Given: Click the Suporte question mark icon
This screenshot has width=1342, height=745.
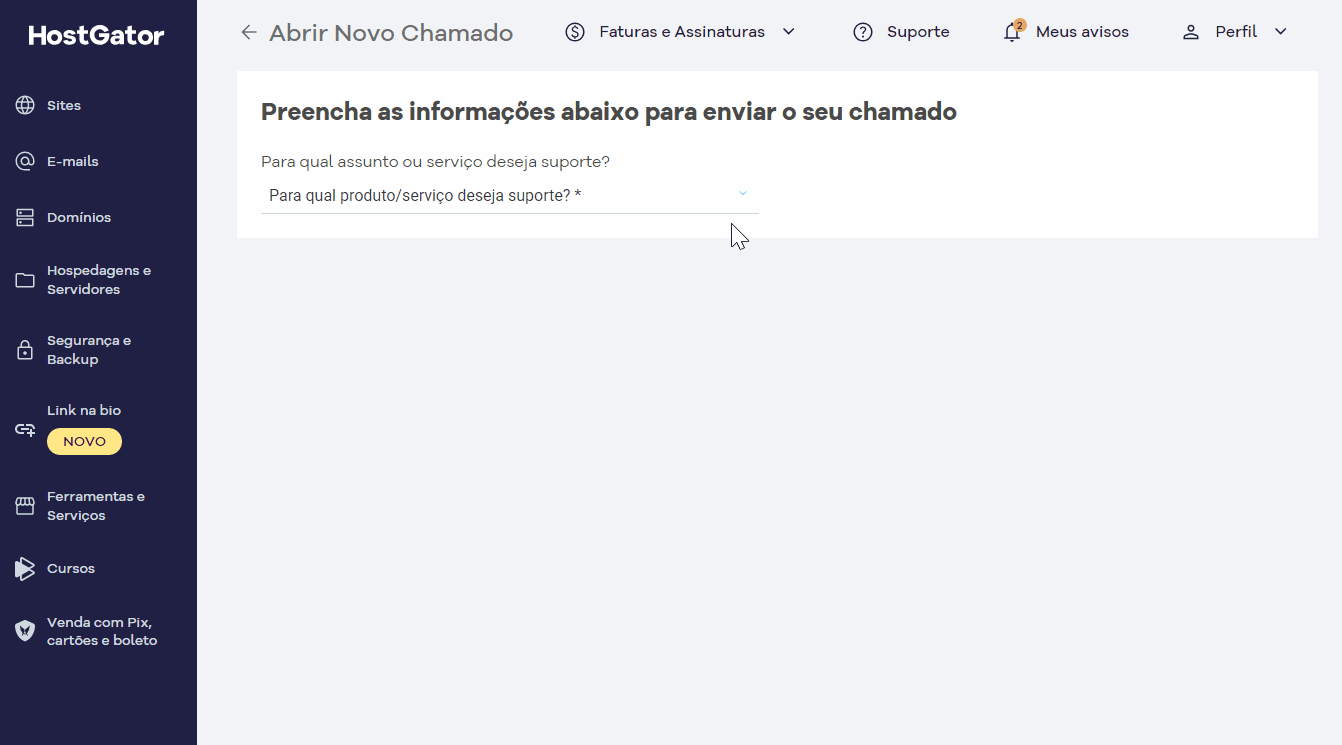Looking at the screenshot, I should tap(863, 32).
